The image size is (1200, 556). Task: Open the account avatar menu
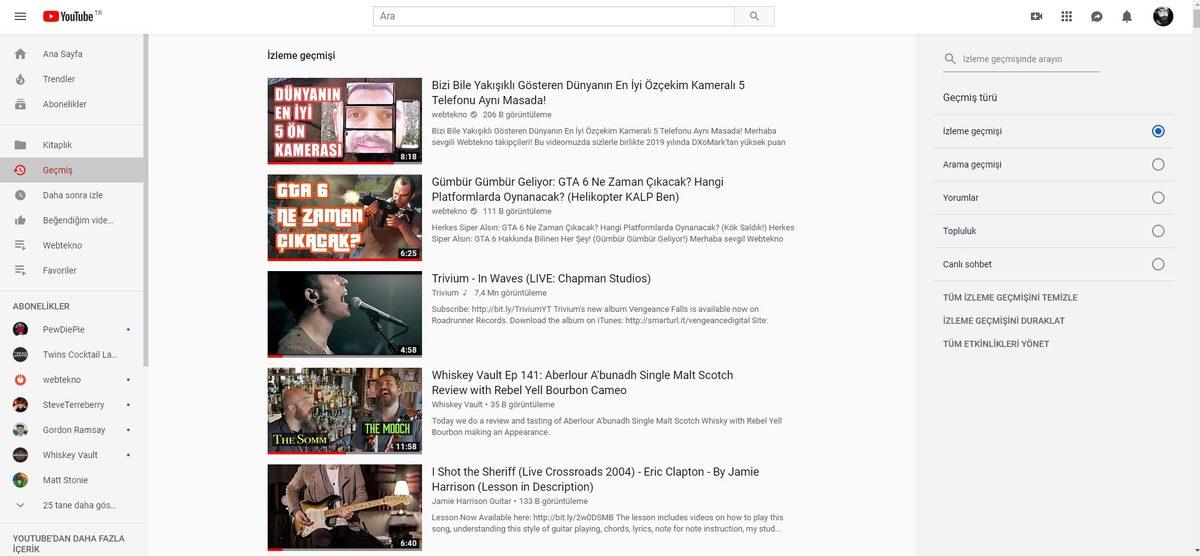point(1163,16)
